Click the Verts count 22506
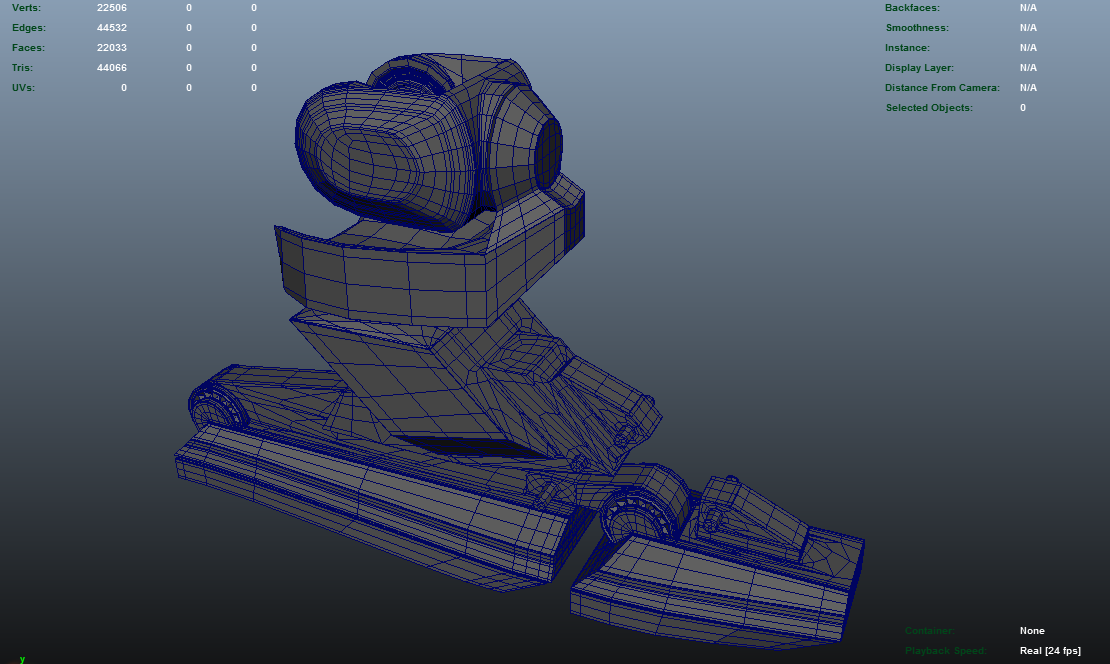 click(x=112, y=8)
